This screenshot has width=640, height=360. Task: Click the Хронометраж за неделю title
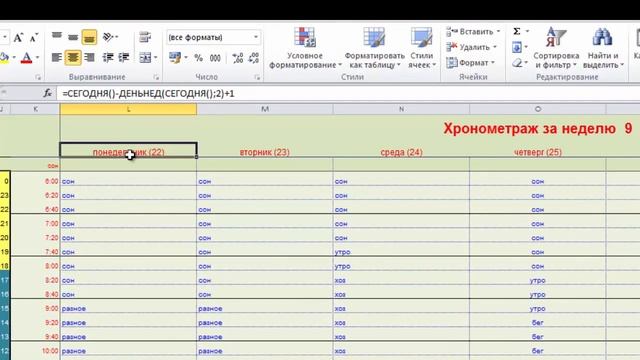coord(538,129)
